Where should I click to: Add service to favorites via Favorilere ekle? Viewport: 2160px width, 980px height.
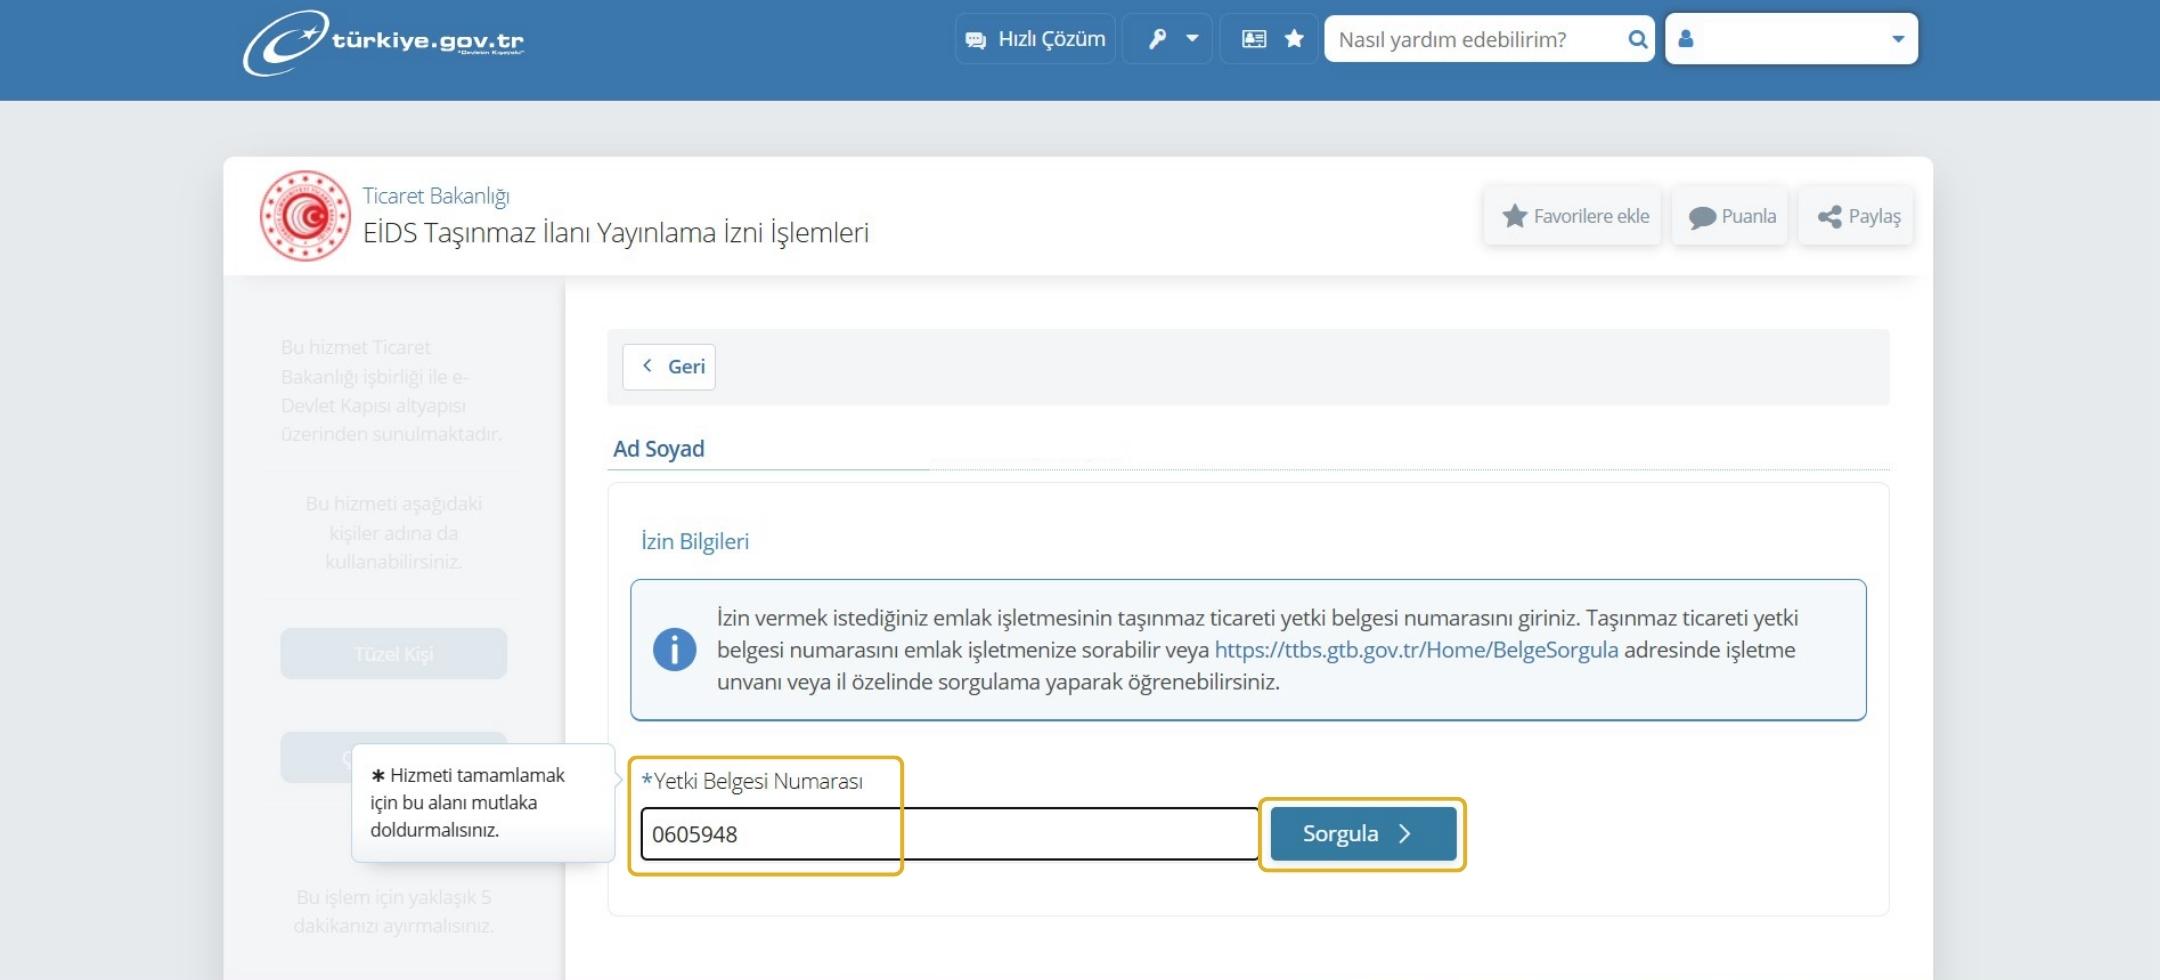pos(1572,215)
